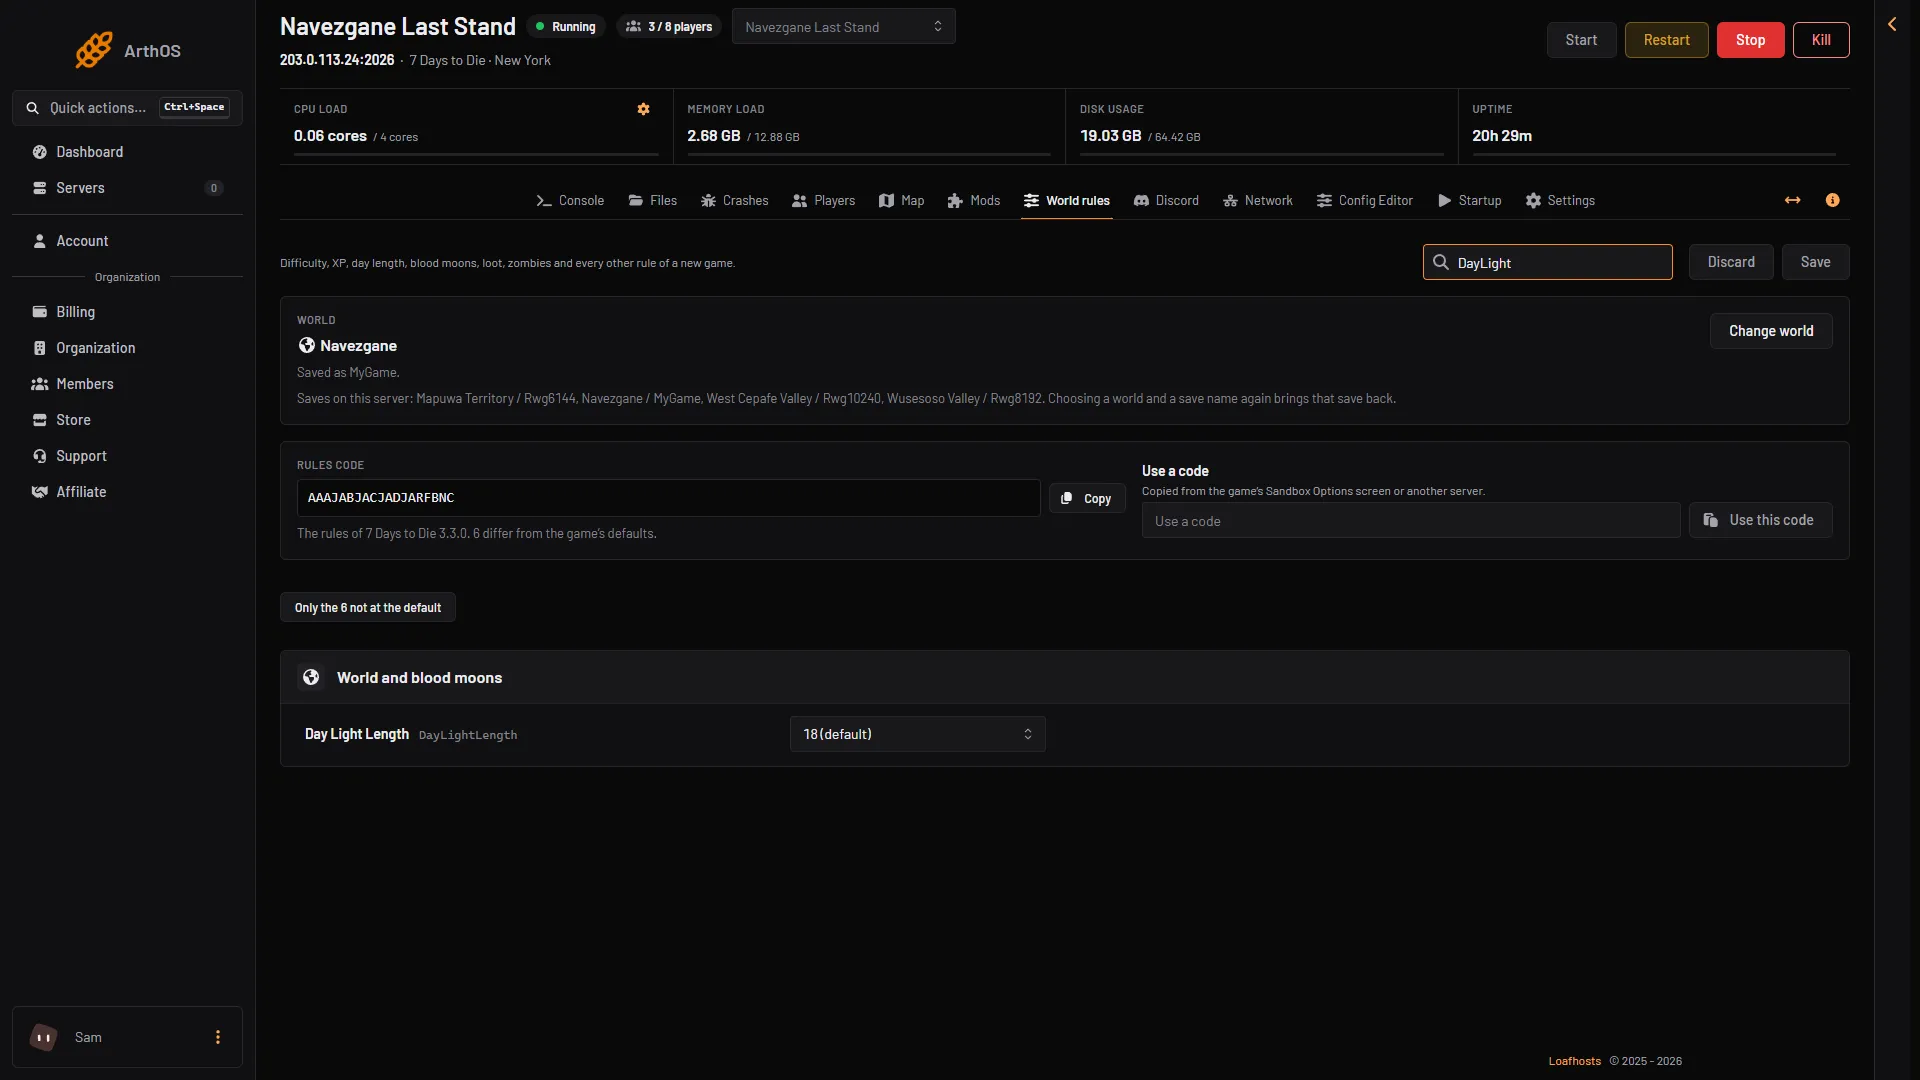This screenshot has height=1080, width=1920.
Task: Switch to the Crashes tab
Action: (x=735, y=201)
